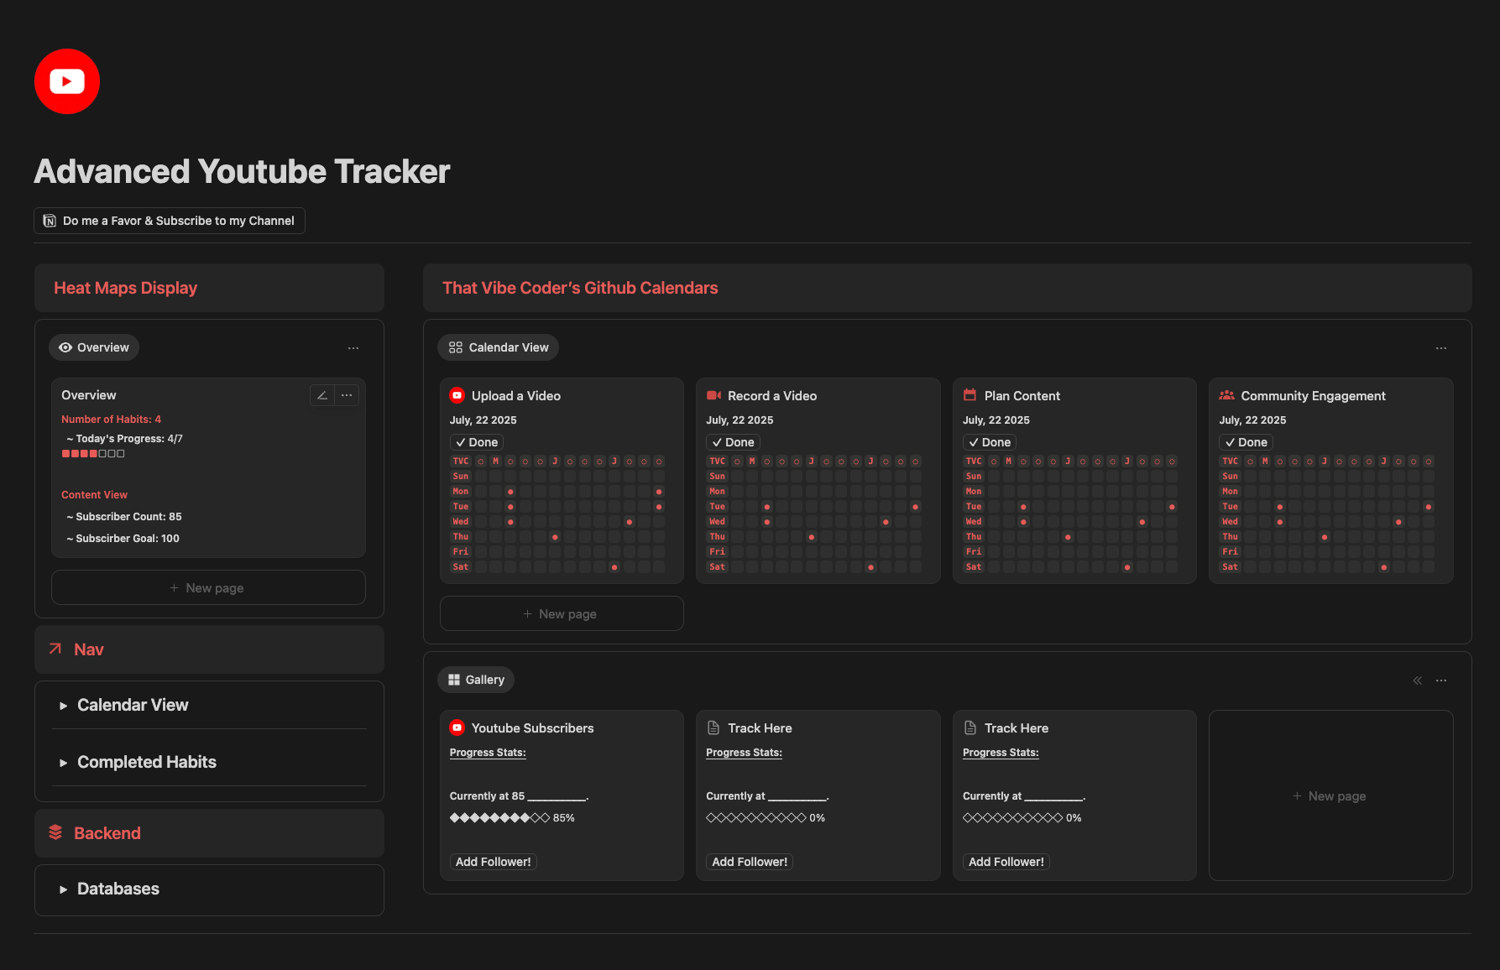Click Progress Stats: in Youtube Subscribers card
The image size is (1500, 970).
(488, 753)
